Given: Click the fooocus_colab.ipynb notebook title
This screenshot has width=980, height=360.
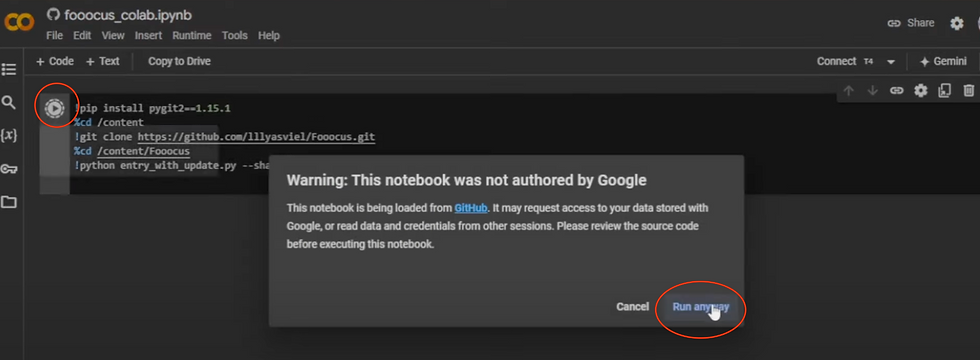Looking at the screenshot, I should pyautogui.click(x=128, y=15).
